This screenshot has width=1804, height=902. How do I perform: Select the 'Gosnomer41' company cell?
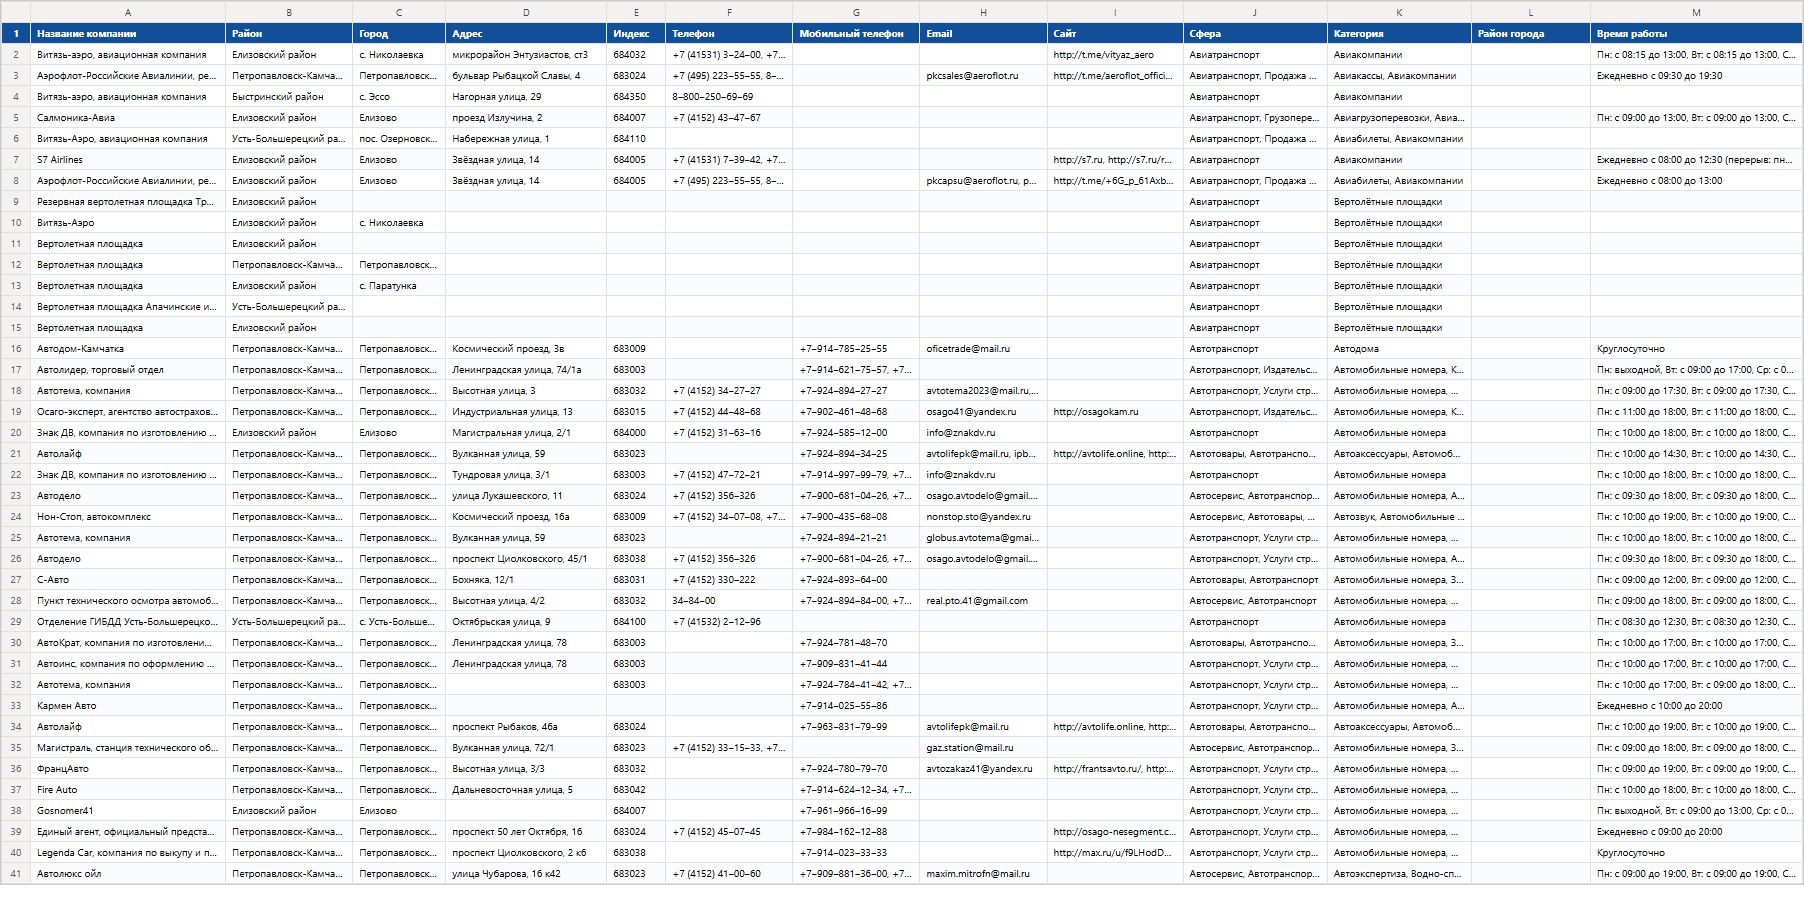(128, 811)
